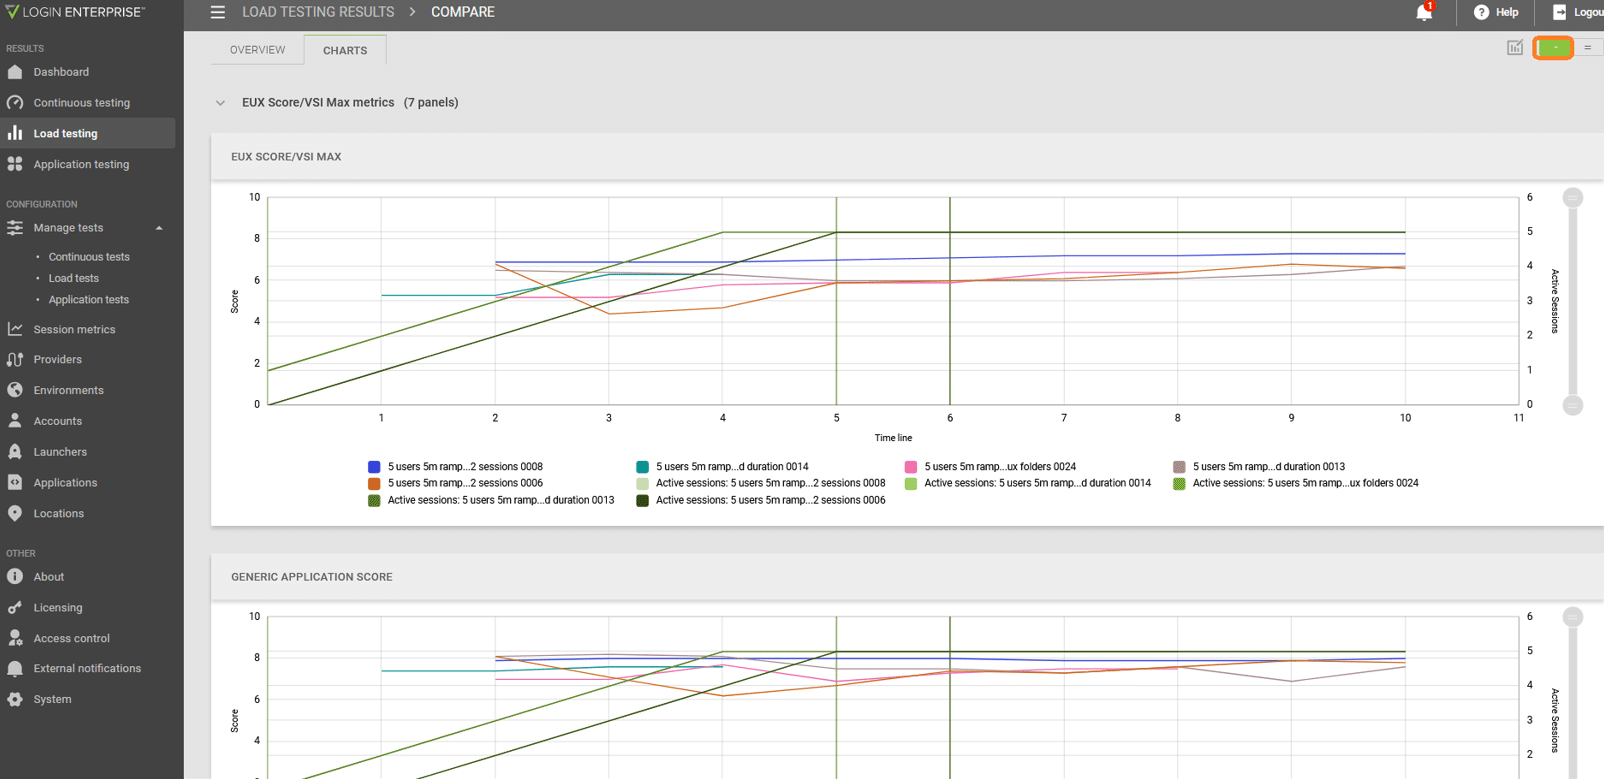Click the Access control user icon
The height and width of the screenshot is (779, 1604).
point(15,638)
